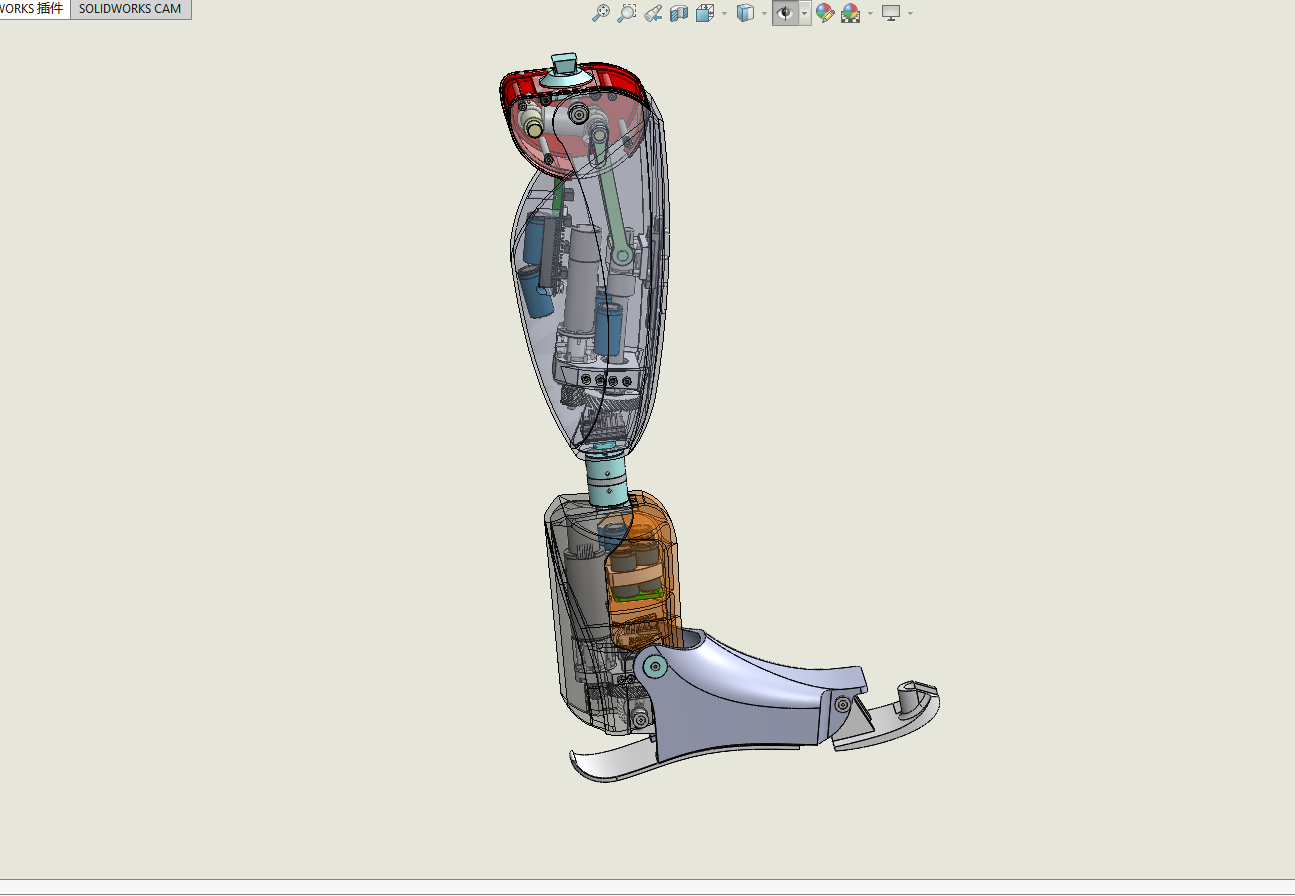Click the Edit Appearance icon
1295x896 pixels.
(825, 13)
